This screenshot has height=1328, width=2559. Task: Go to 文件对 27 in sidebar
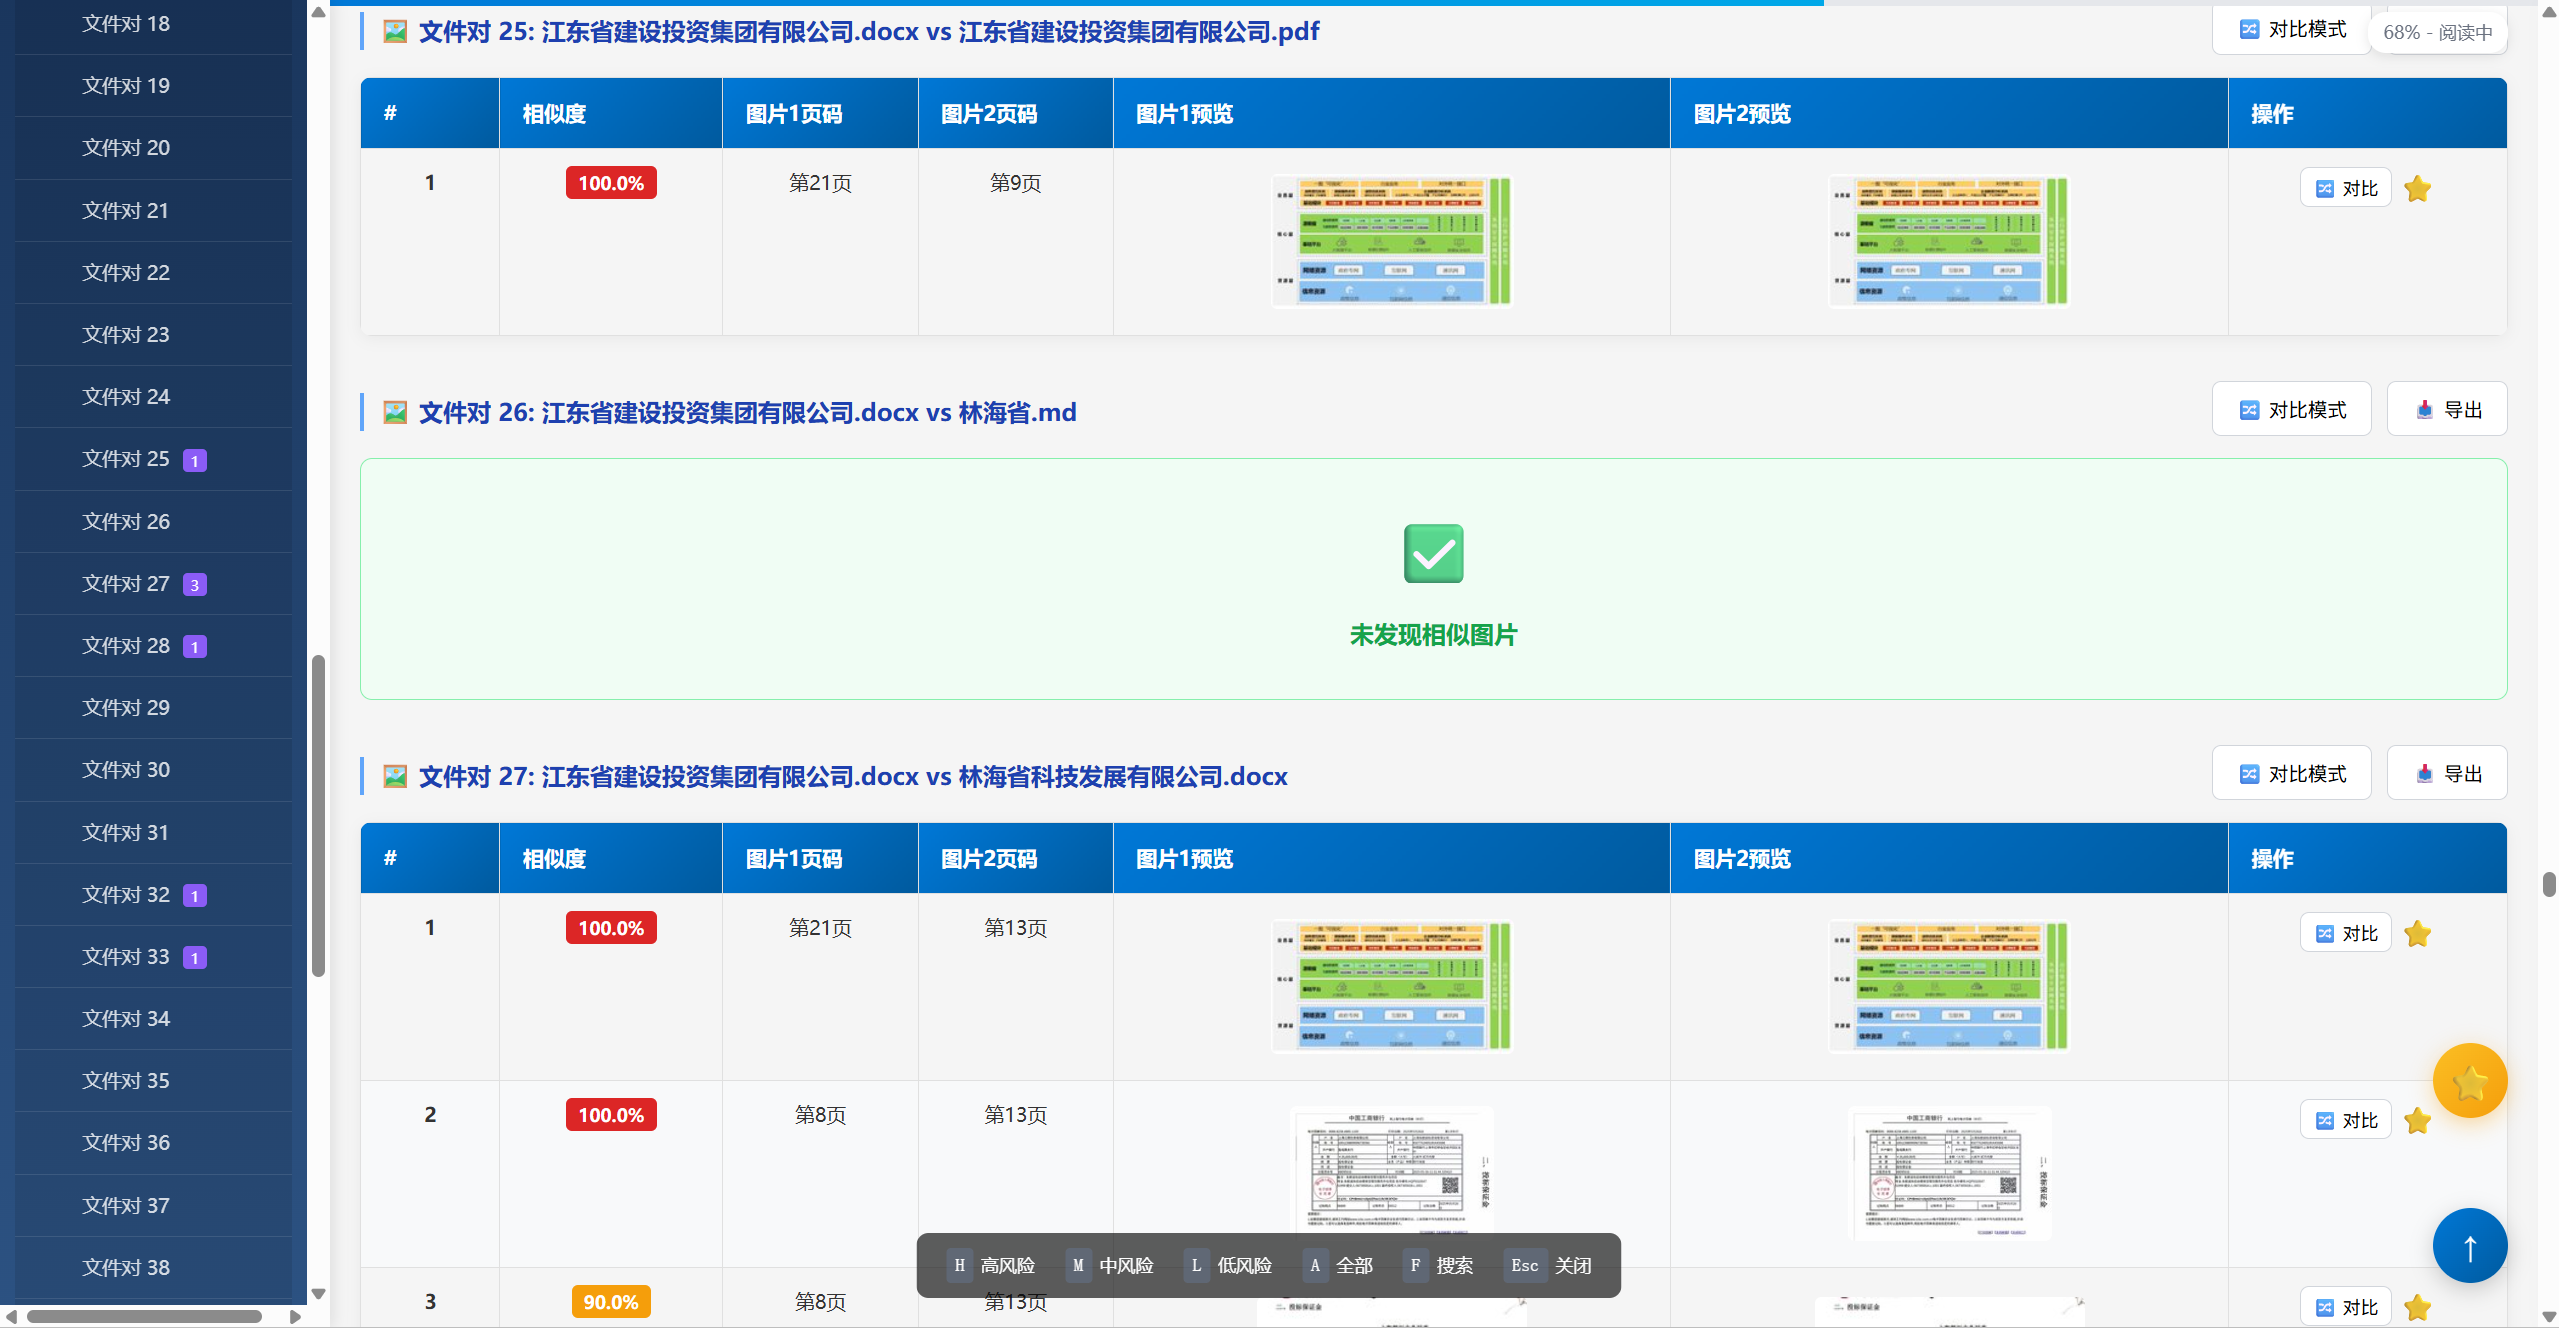tap(154, 584)
